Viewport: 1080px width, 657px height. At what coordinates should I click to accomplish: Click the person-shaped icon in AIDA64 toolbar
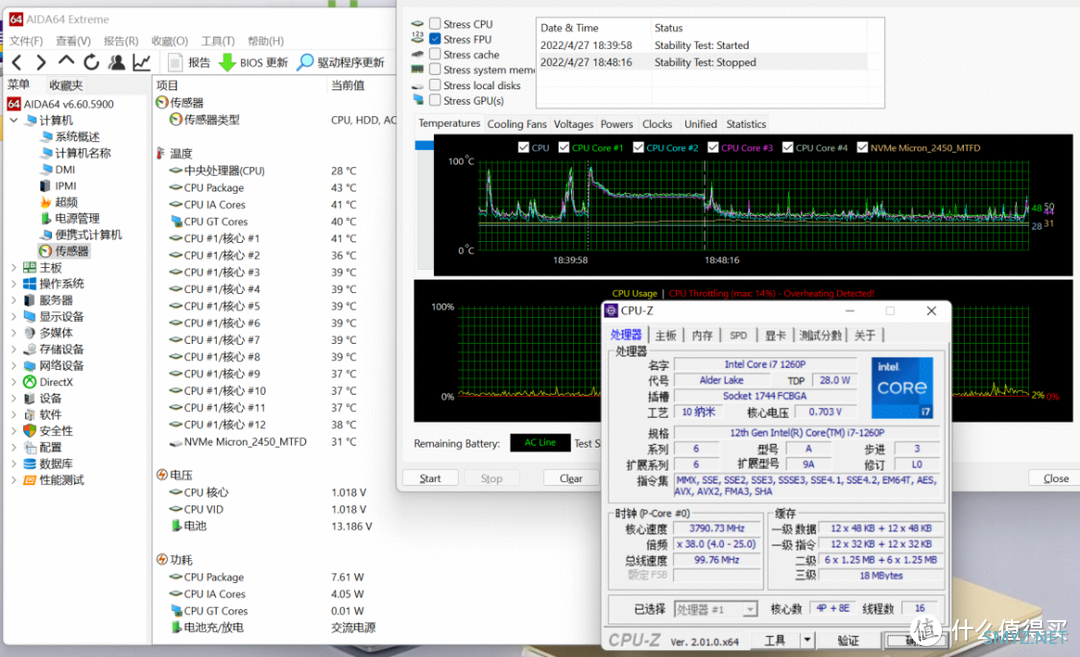116,63
